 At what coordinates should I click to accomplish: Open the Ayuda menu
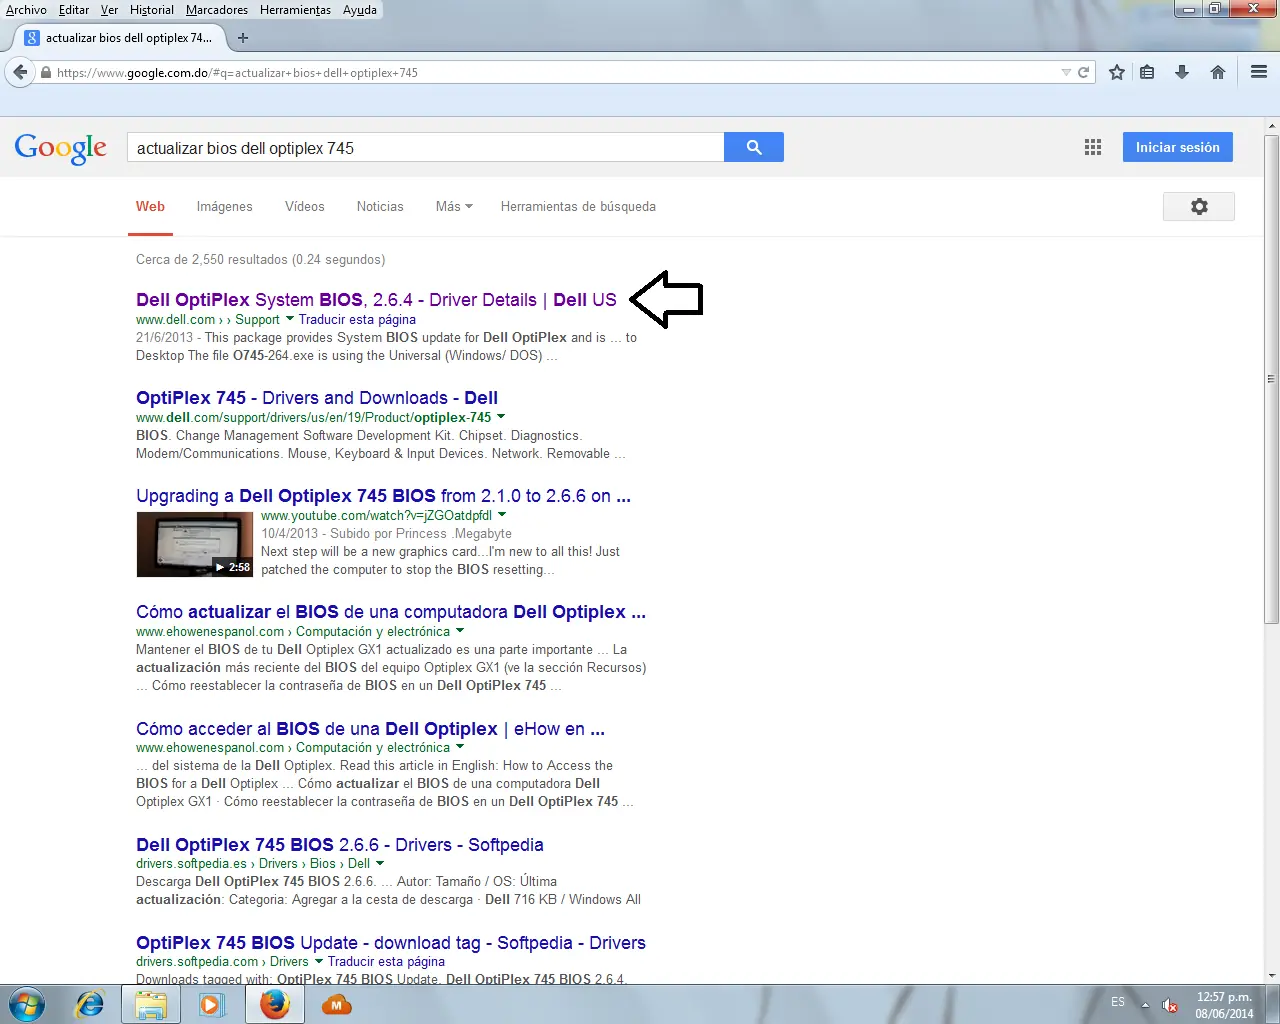[360, 10]
